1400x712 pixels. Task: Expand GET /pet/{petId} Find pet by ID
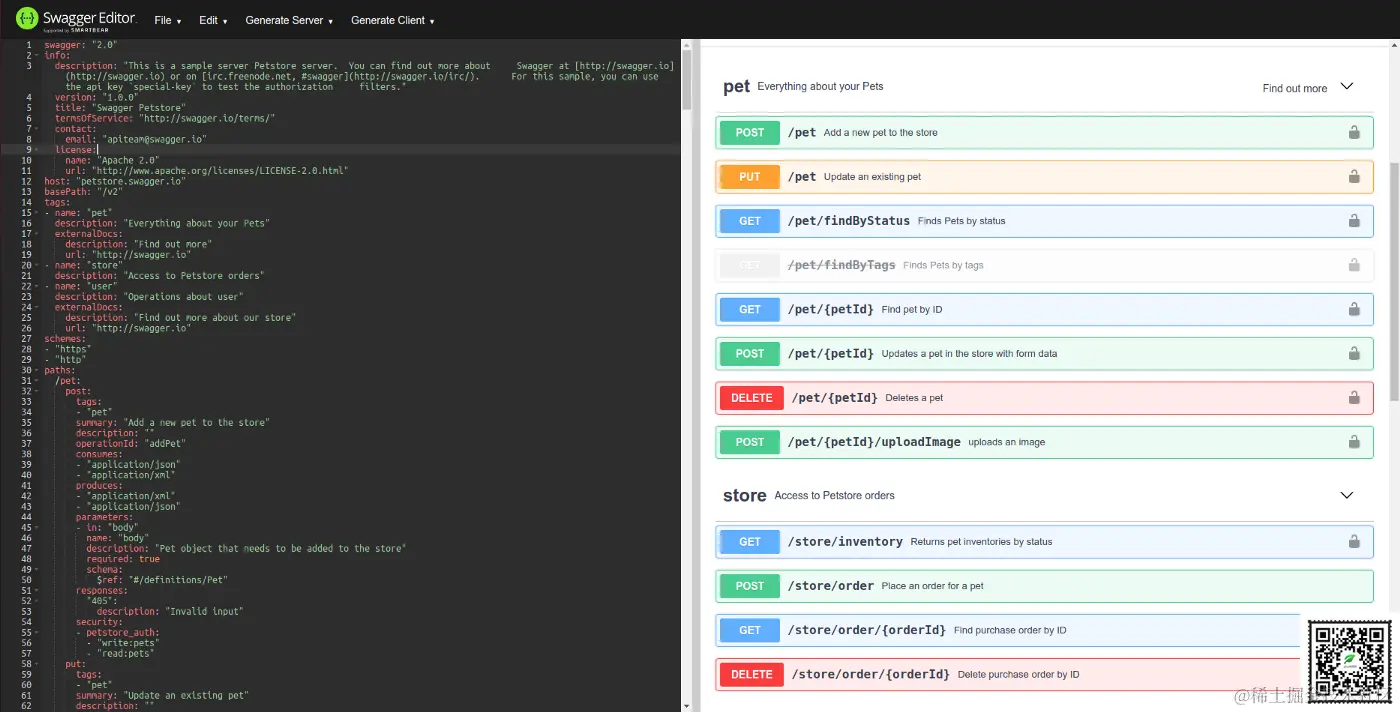(1044, 309)
